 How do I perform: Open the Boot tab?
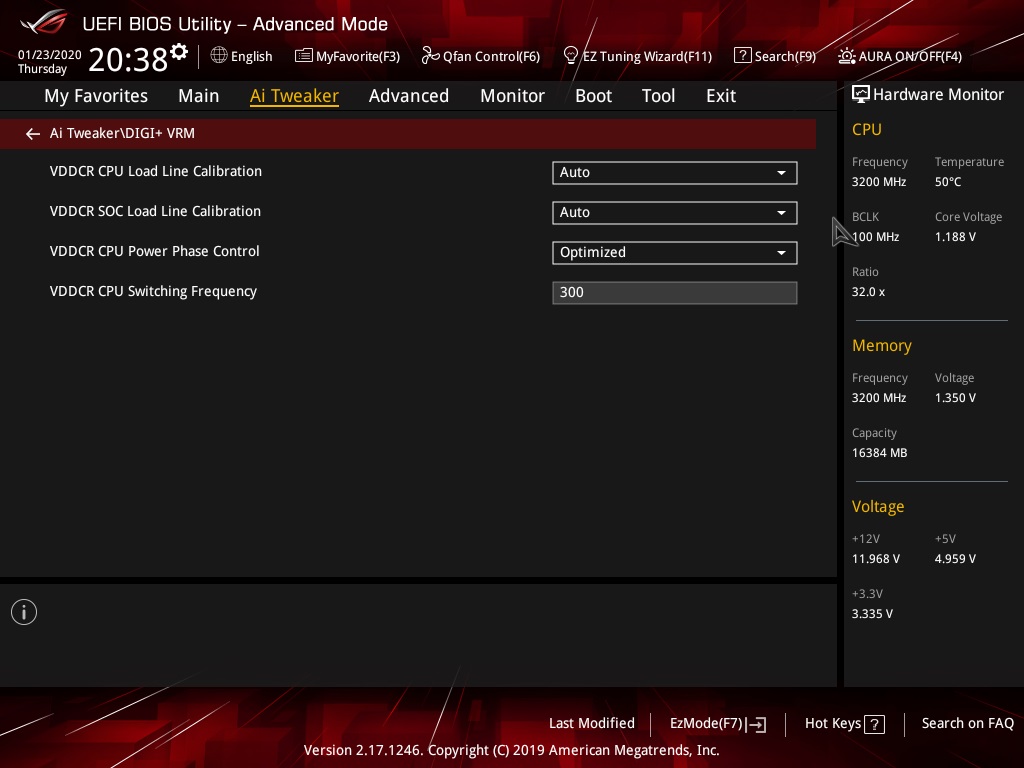[x=593, y=96]
